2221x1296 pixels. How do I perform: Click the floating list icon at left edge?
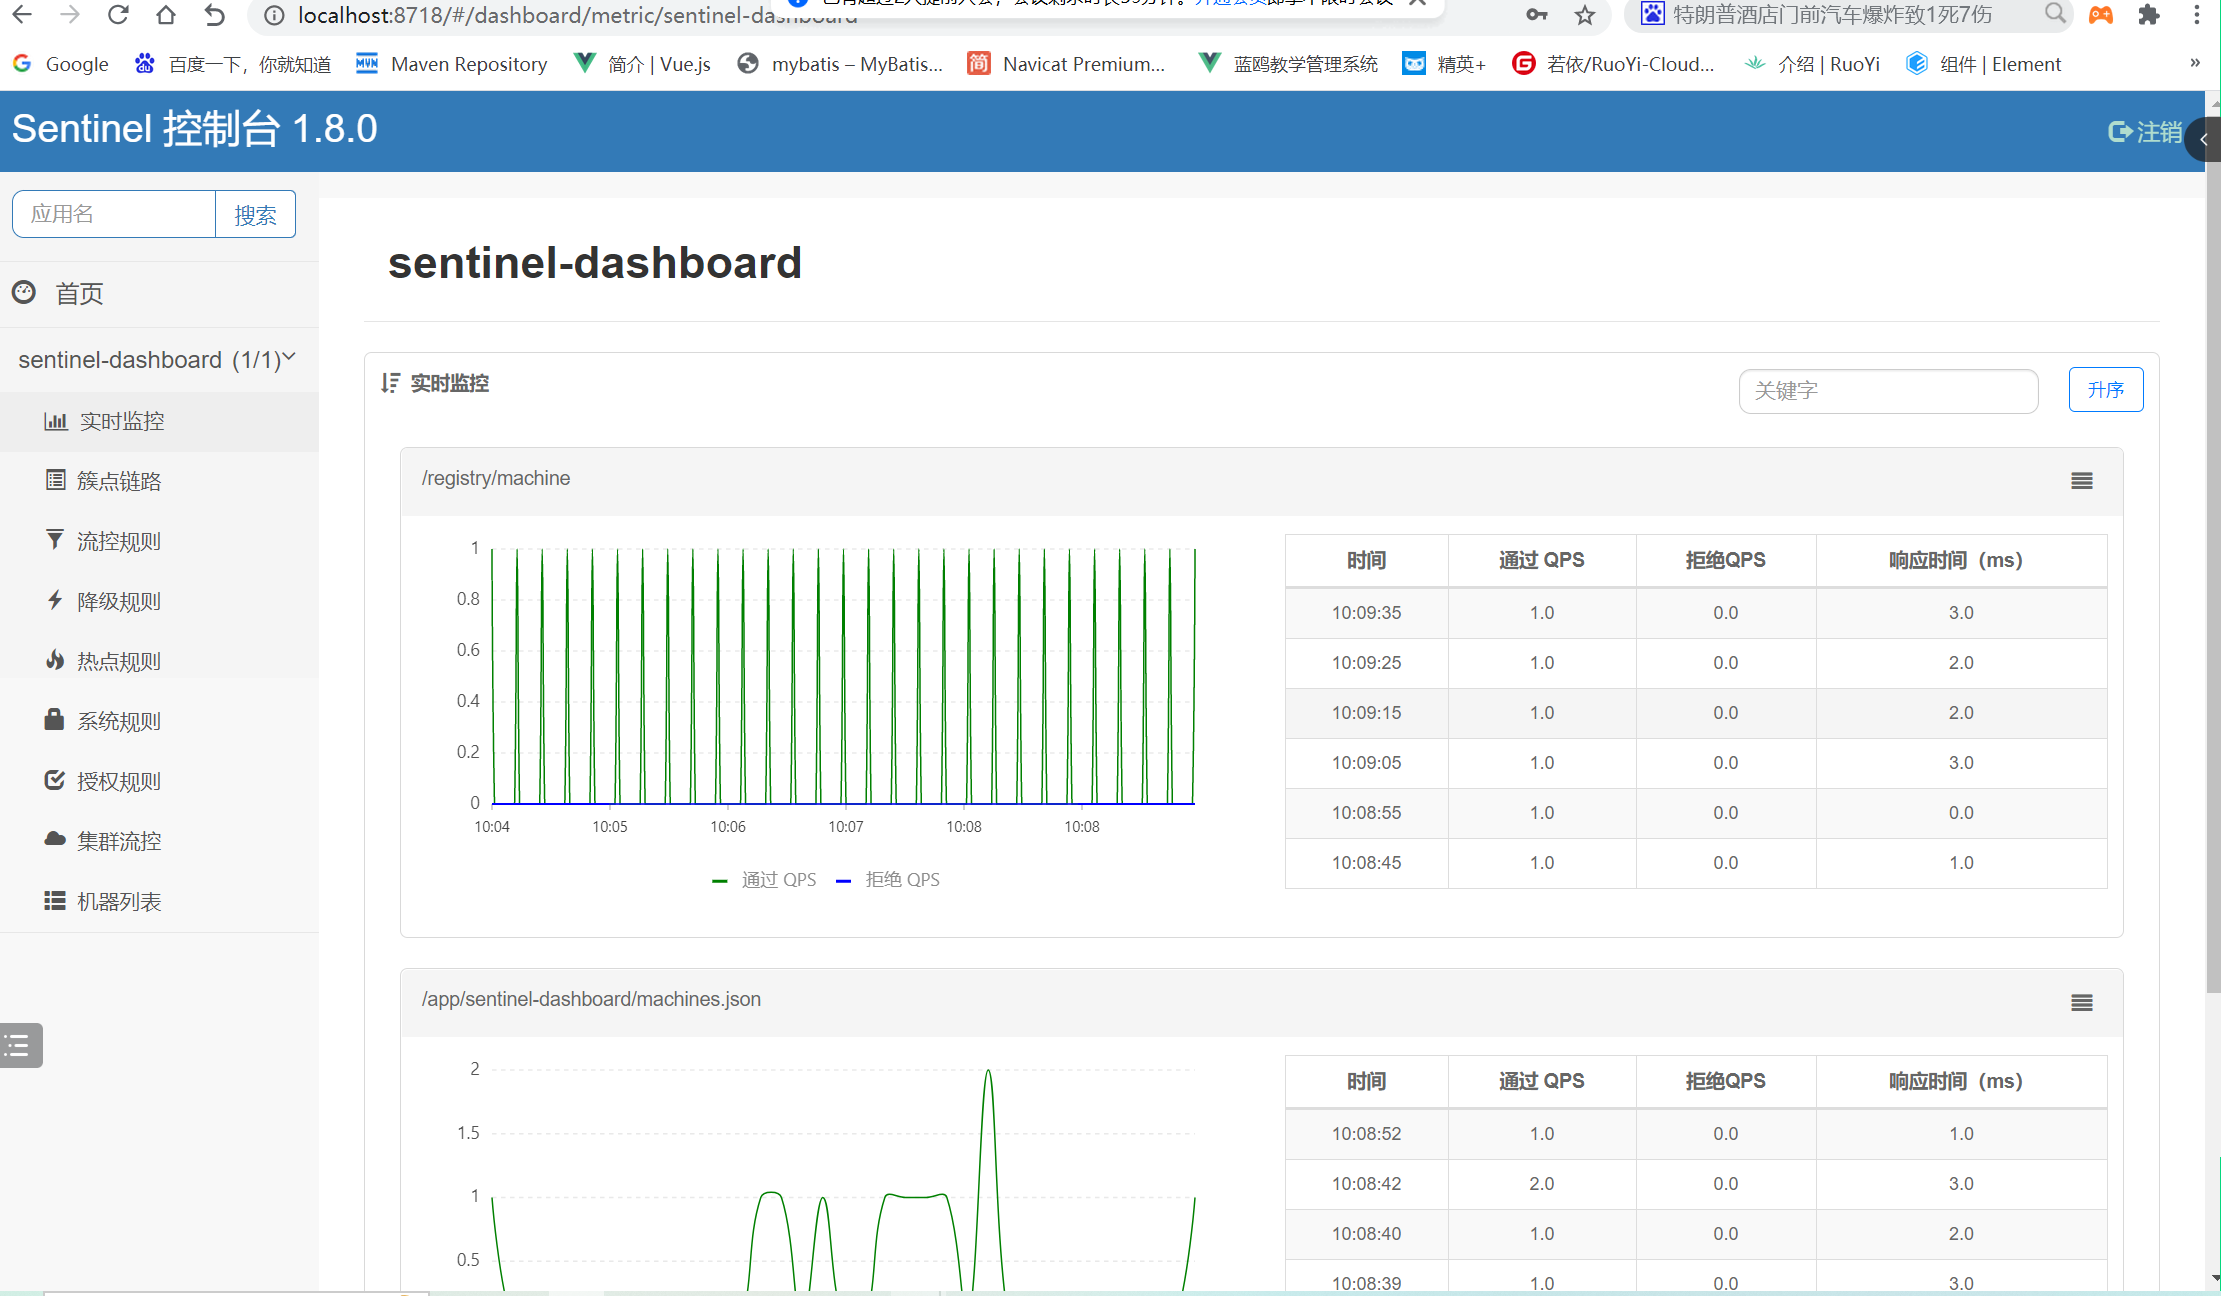20,1046
